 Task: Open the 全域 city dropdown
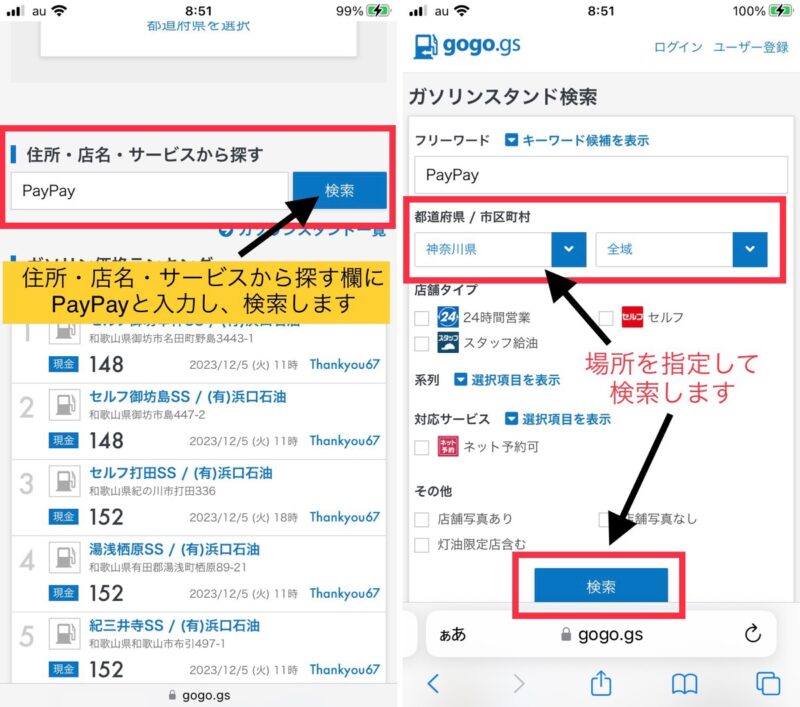click(681, 249)
